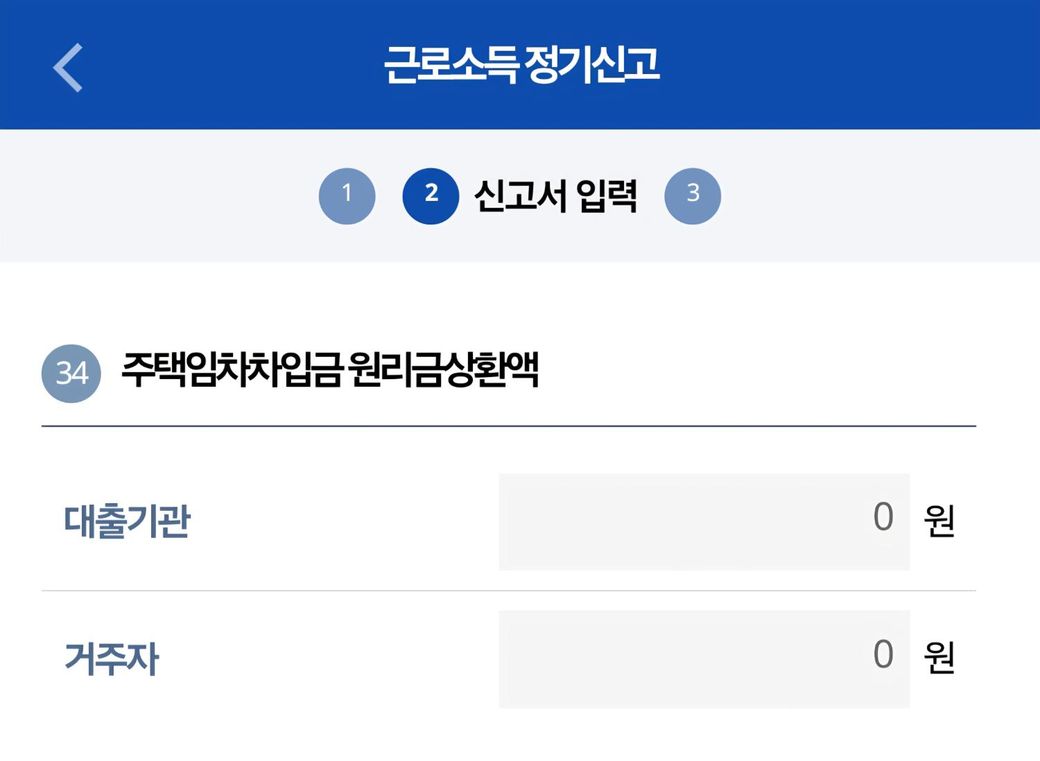This screenshot has width=1040, height=761.
Task: Click the 대출기관 row label
Action: (x=126, y=522)
